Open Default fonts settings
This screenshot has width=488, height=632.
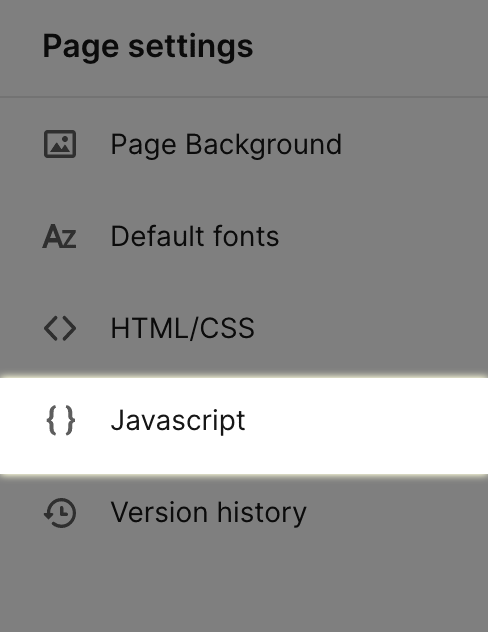click(244, 236)
